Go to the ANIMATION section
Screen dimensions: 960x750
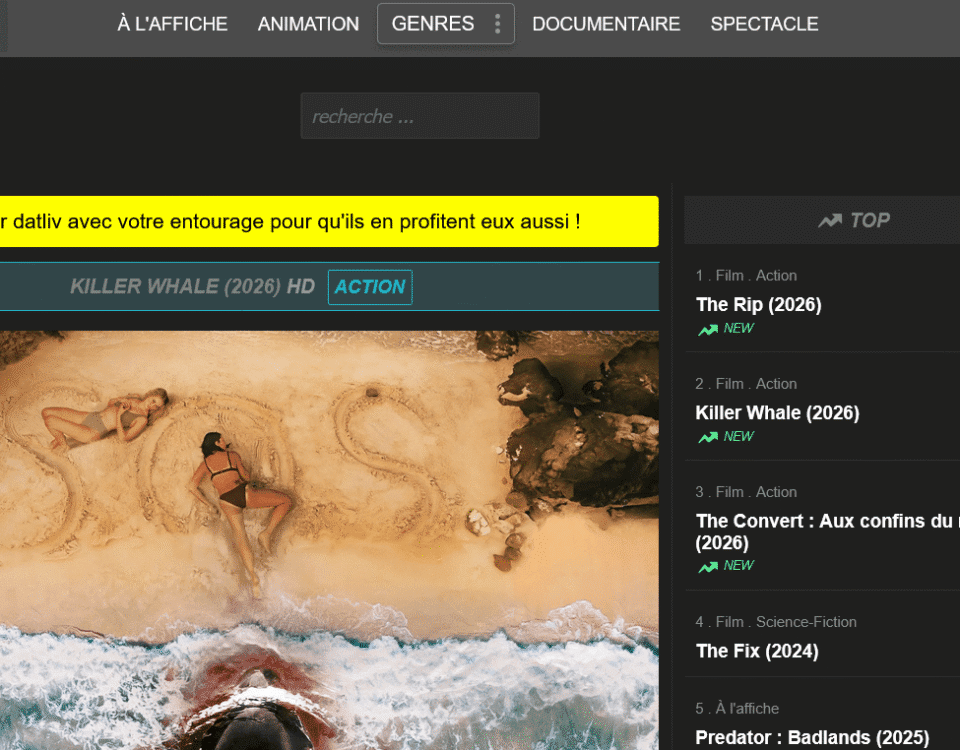point(308,24)
